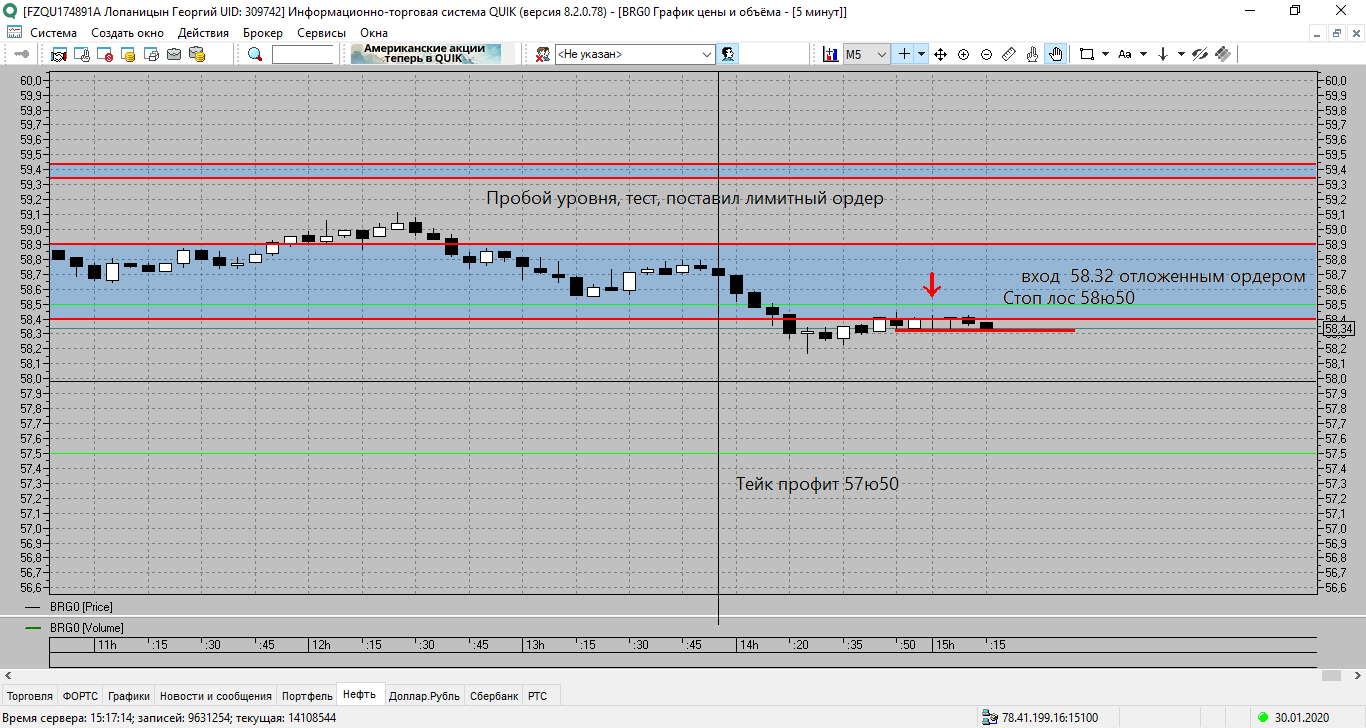Click the hand-pointer new order icon

(x=82, y=54)
